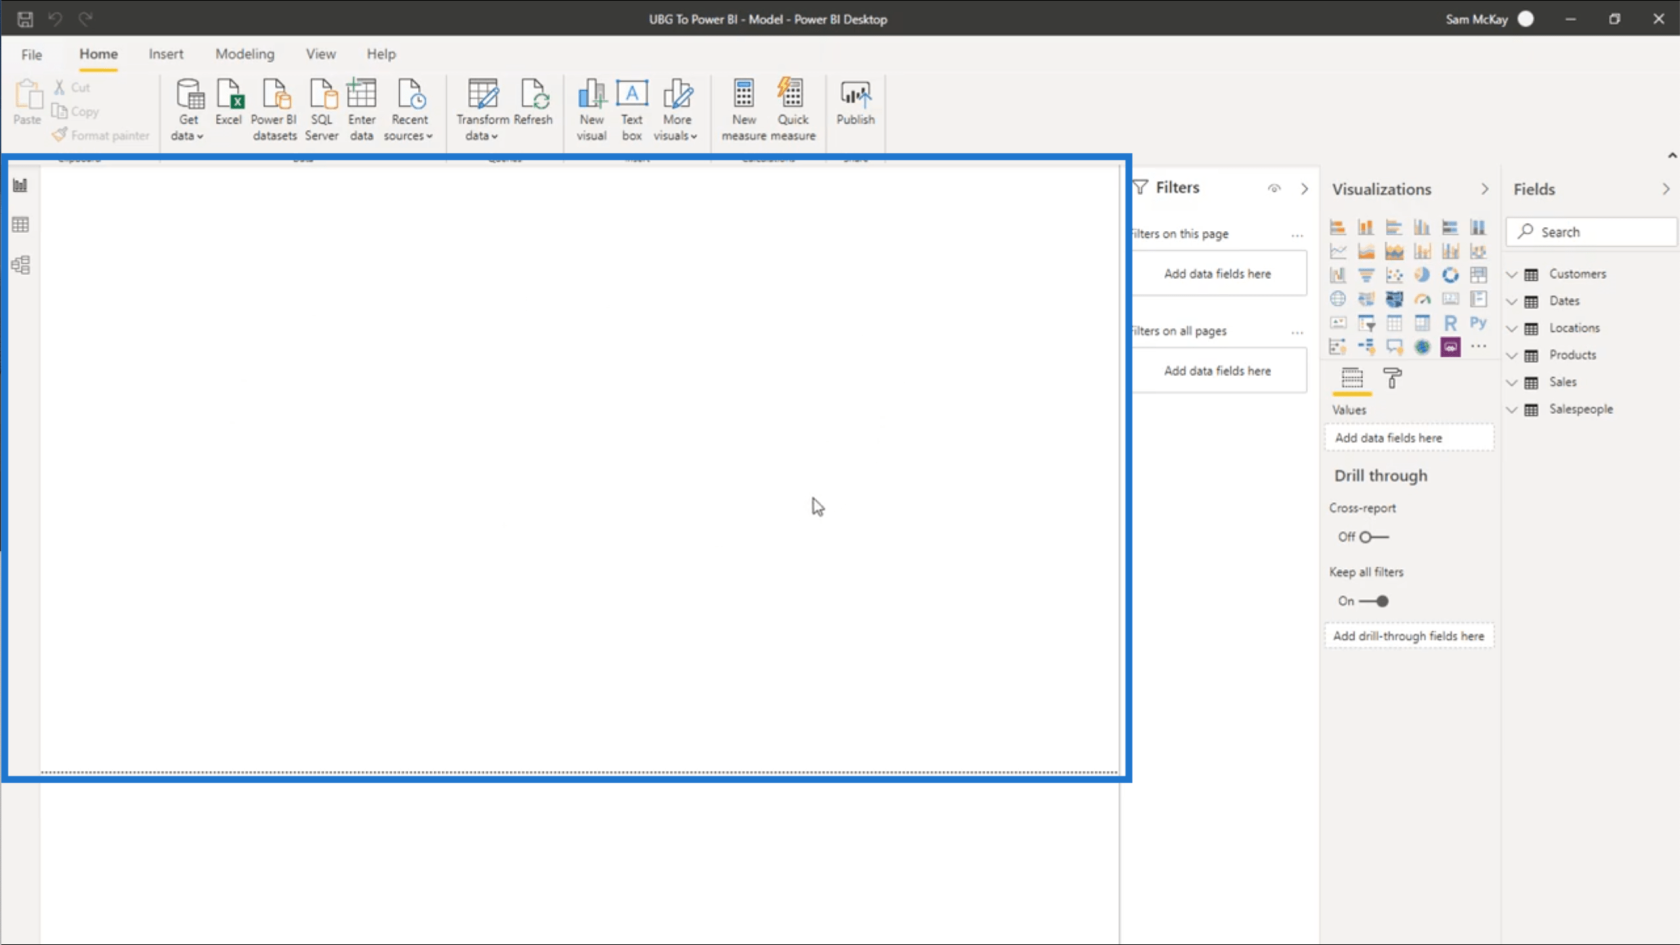Select the treemap visualization

click(x=1478, y=275)
